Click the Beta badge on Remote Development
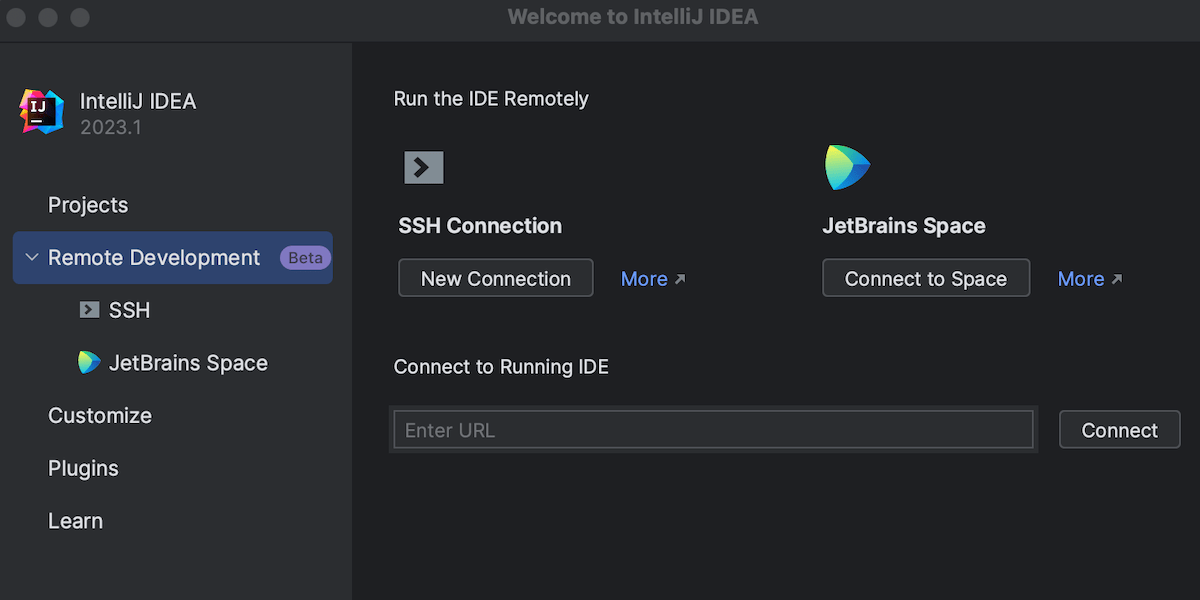The width and height of the screenshot is (1200, 600). 305,258
